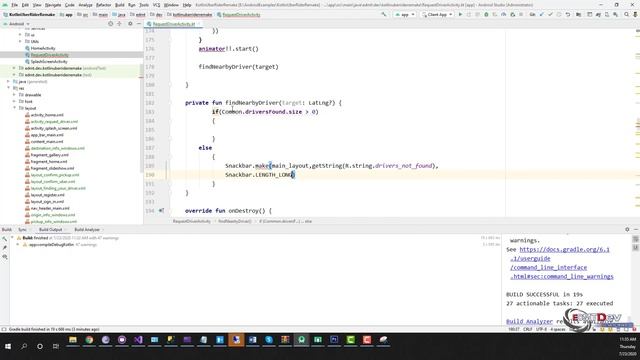Click the Debug app bug icon
Image resolution: width=640 pixels, height=360 pixels.
[x=486, y=14]
